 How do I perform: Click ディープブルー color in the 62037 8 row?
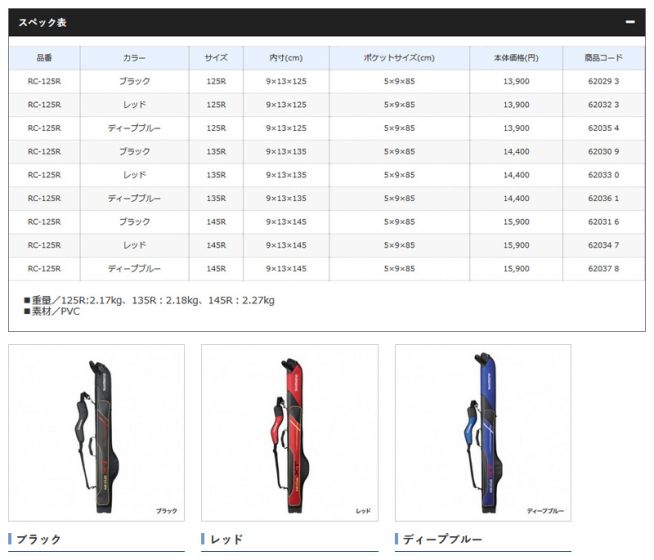134,269
